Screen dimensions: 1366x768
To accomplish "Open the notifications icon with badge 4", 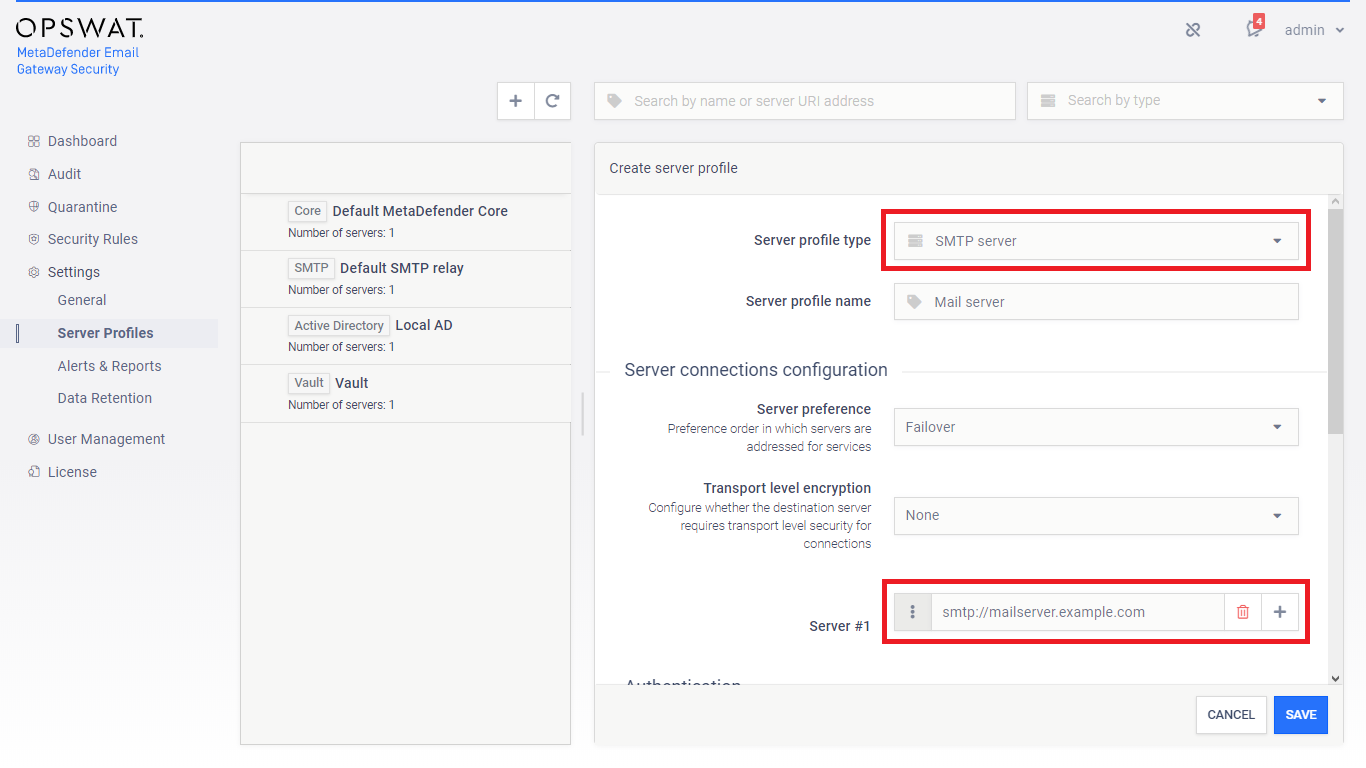I will click(x=1254, y=29).
